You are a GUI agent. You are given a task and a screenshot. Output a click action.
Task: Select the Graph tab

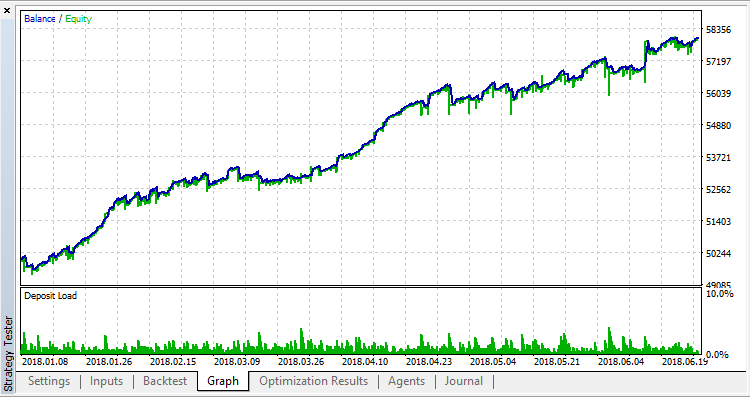[223, 381]
